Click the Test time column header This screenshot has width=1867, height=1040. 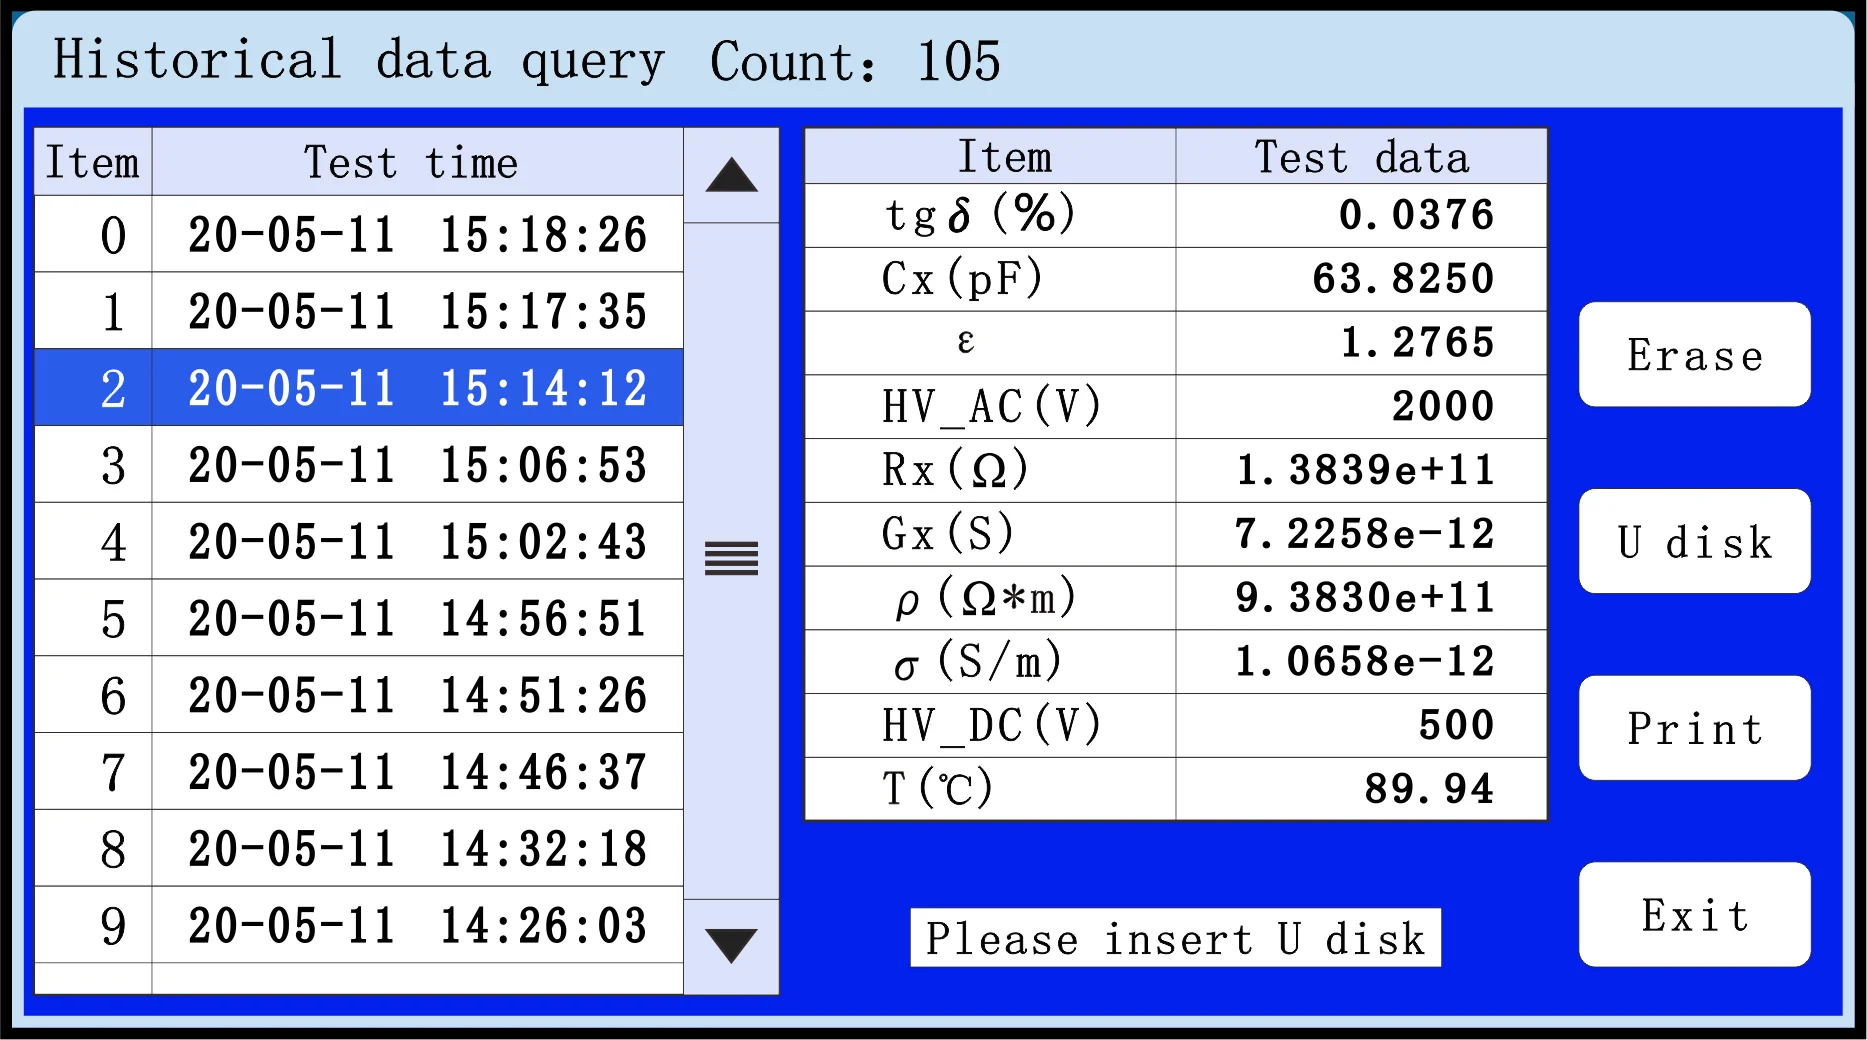(x=418, y=162)
